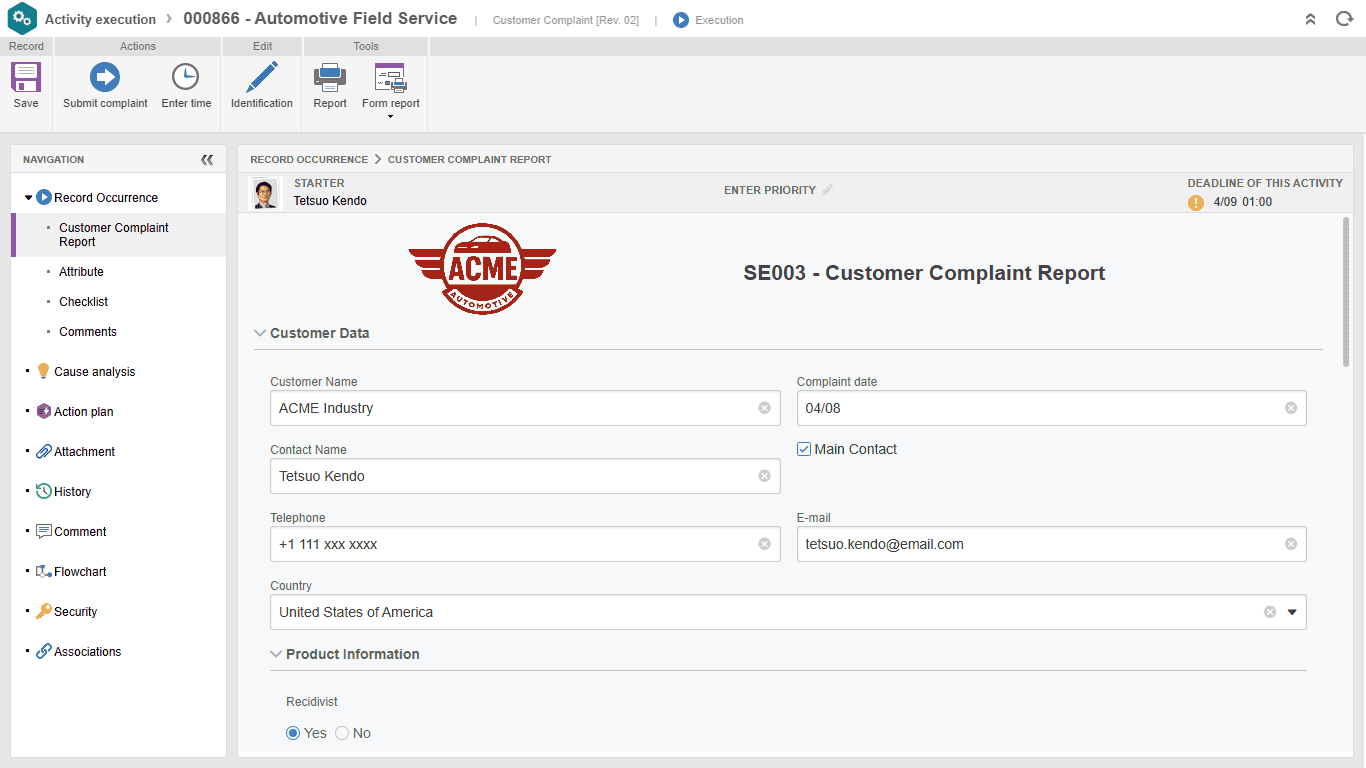This screenshot has height=768, width=1366.
Task: Open the Flowchart view
Action: pyautogui.click(x=79, y=571)
